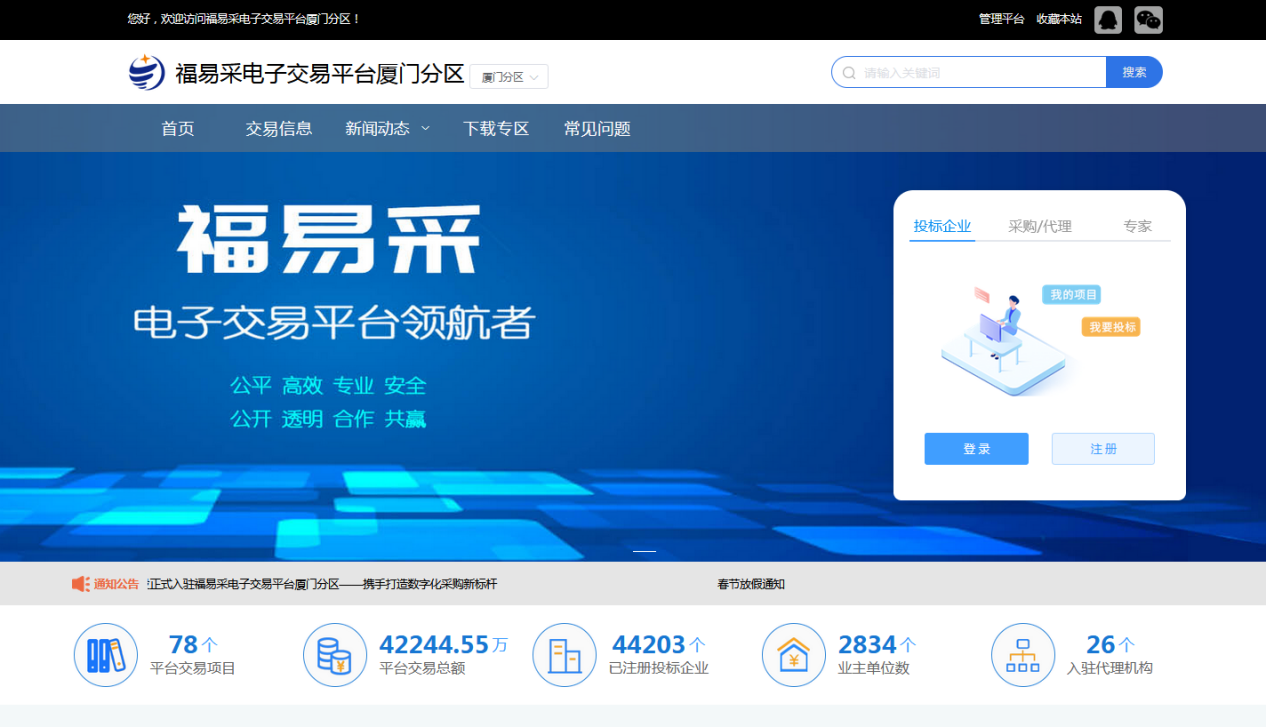Click the orange megaphone 通知公告 icon
Viewport: 1266px width, 727px height.
(x=81, y=584)
